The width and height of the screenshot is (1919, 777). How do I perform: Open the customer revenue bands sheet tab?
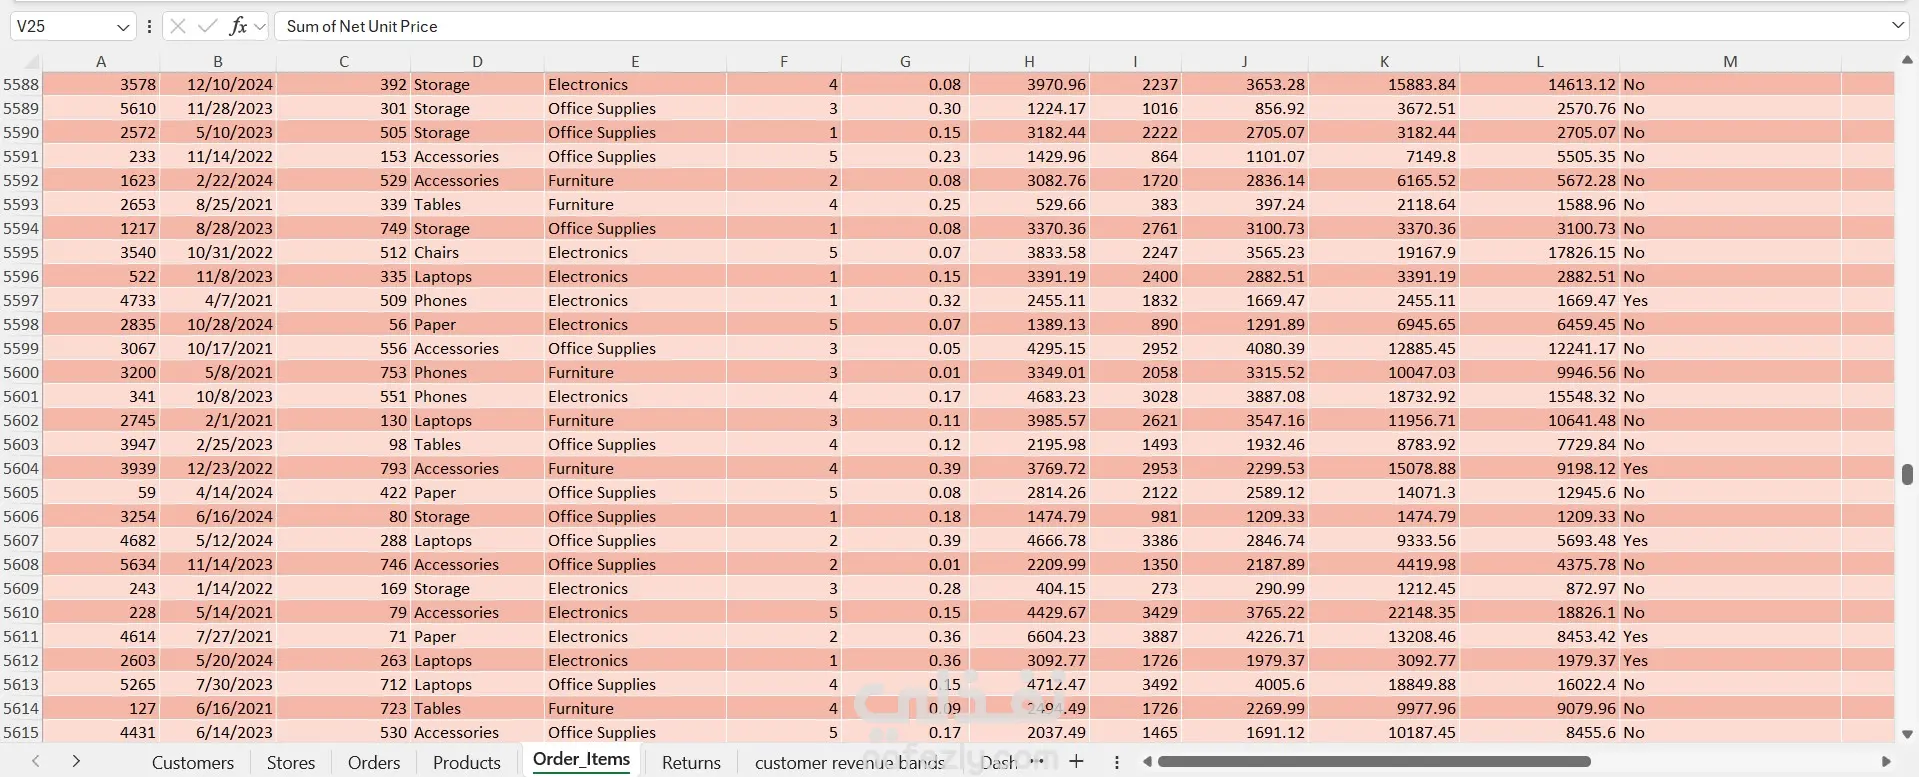point(849,762)
